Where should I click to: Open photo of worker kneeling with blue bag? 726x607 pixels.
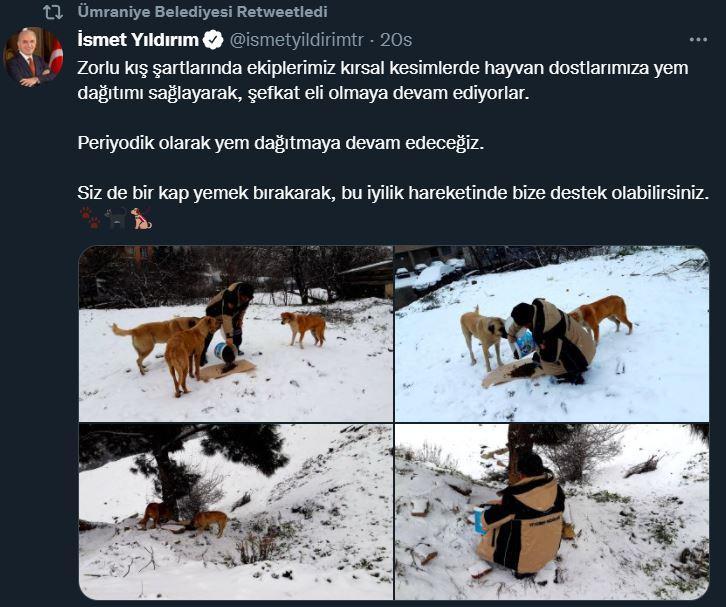click(552, 512)
